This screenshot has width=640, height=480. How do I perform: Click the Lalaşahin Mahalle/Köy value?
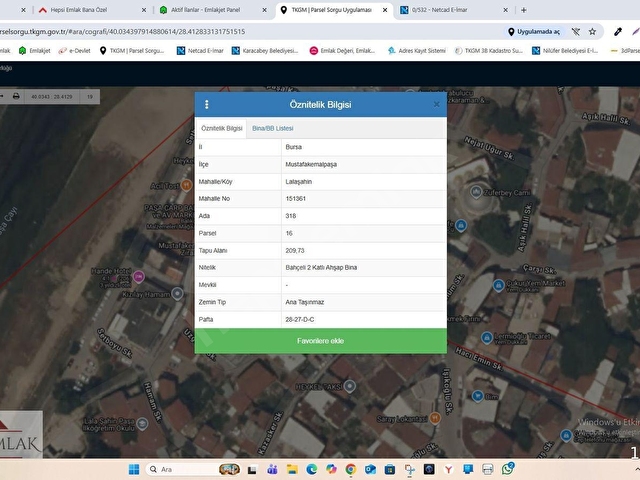coord(298,182)
